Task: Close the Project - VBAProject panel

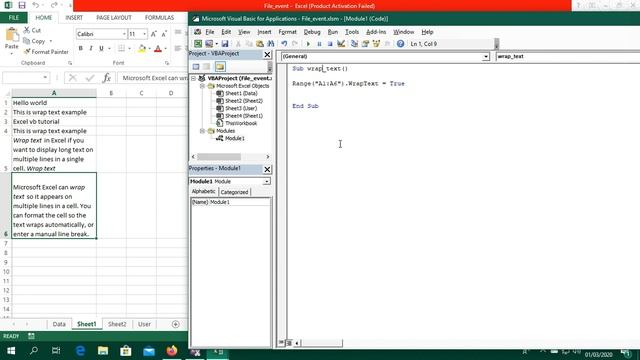Action: coord(267,54)
